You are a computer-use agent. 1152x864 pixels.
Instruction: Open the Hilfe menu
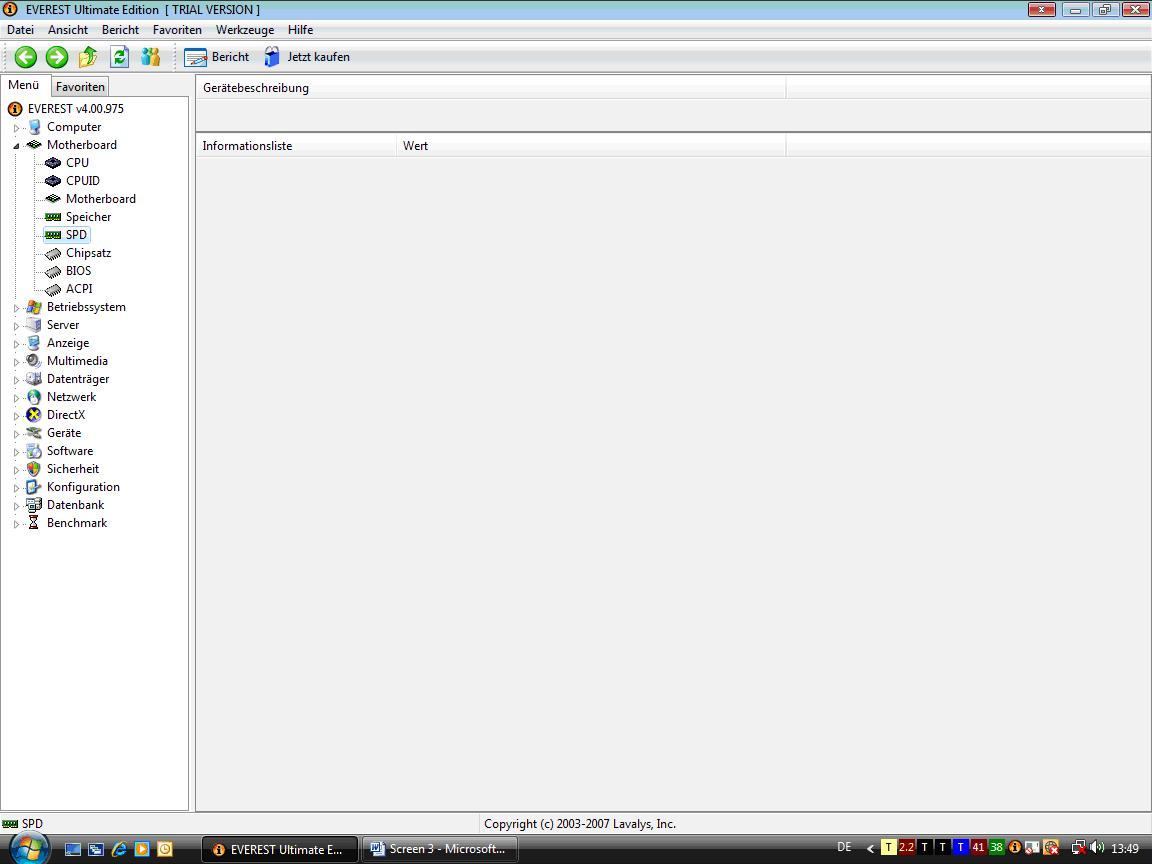point(300,30)
